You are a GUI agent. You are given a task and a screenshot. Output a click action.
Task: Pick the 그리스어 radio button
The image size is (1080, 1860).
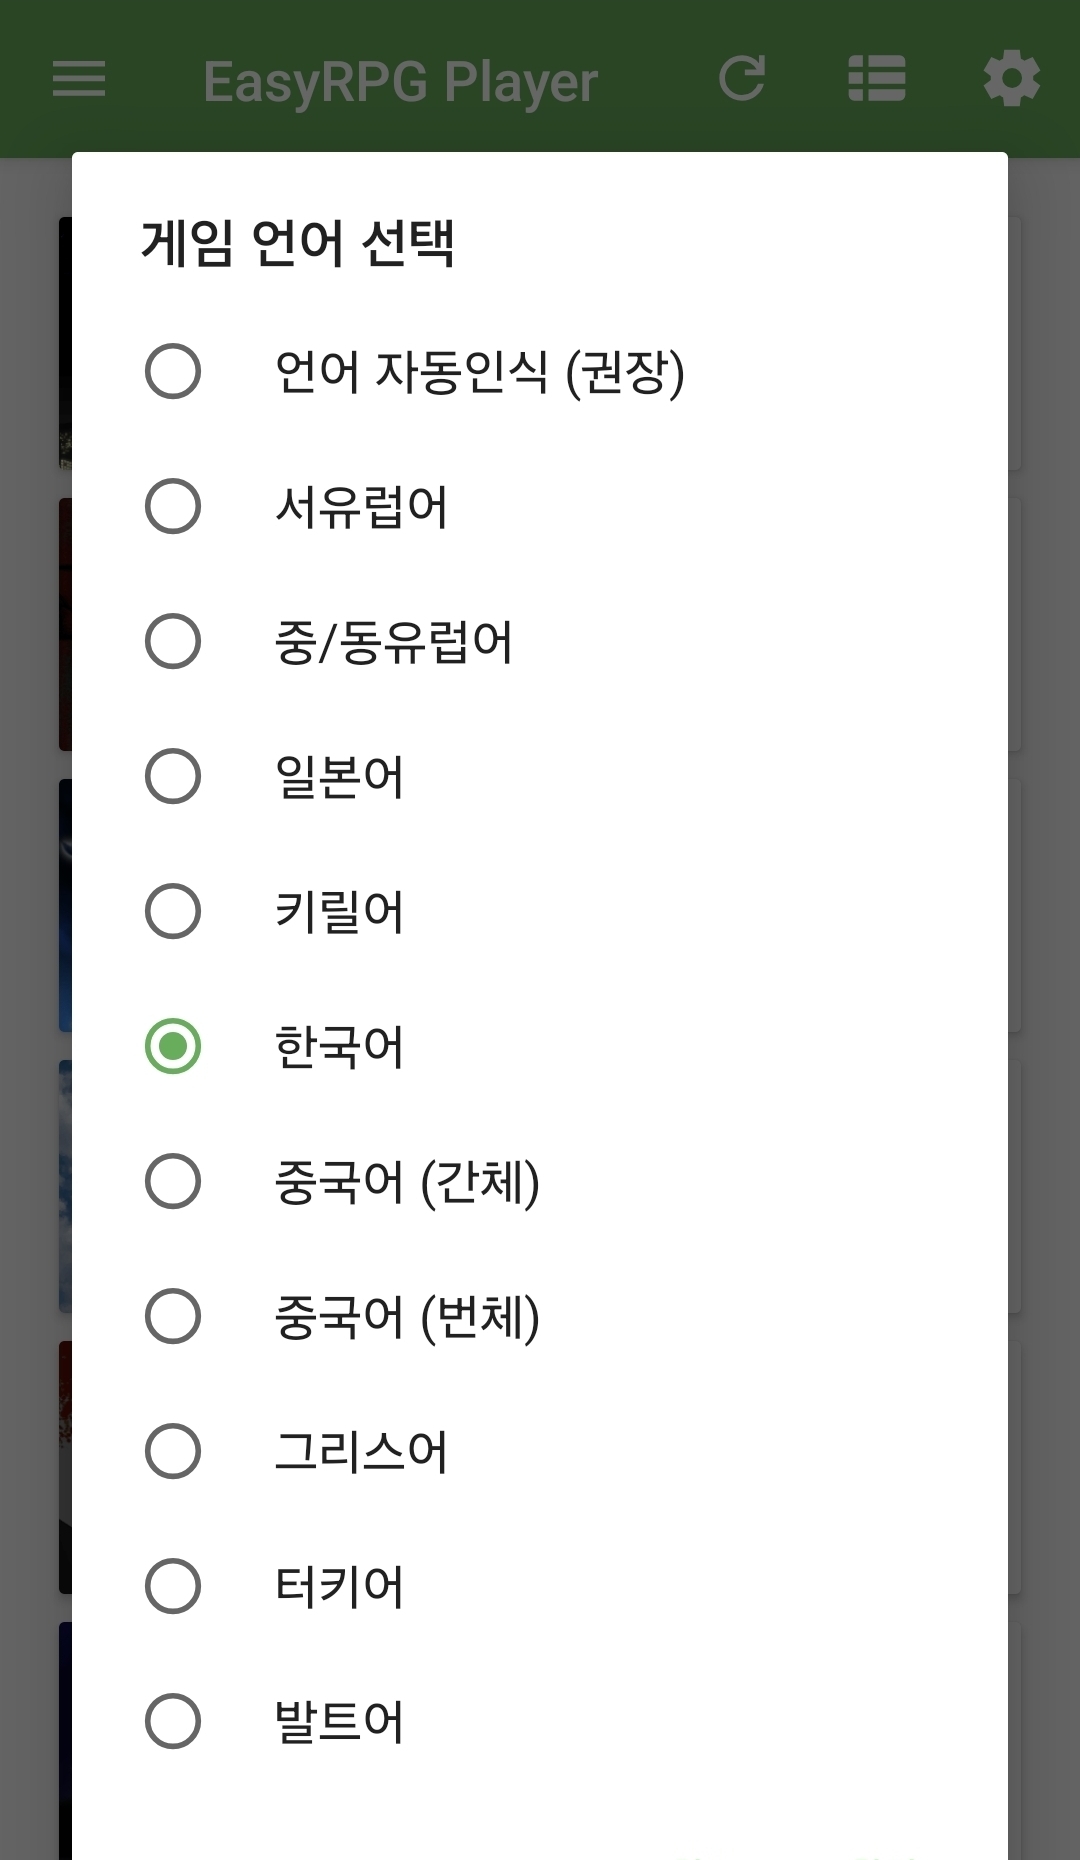coord(173,1451)
